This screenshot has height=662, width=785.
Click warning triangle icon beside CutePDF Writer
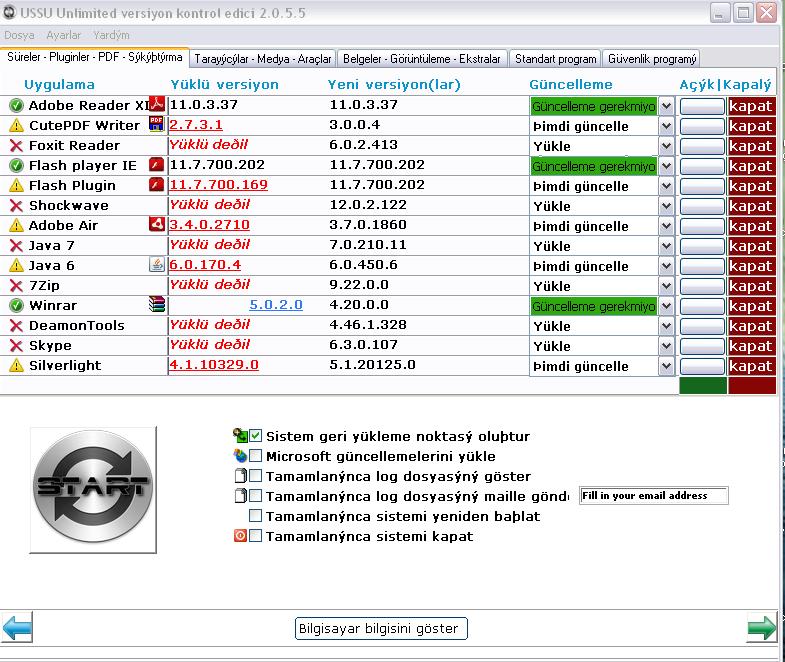click(17, 125)
